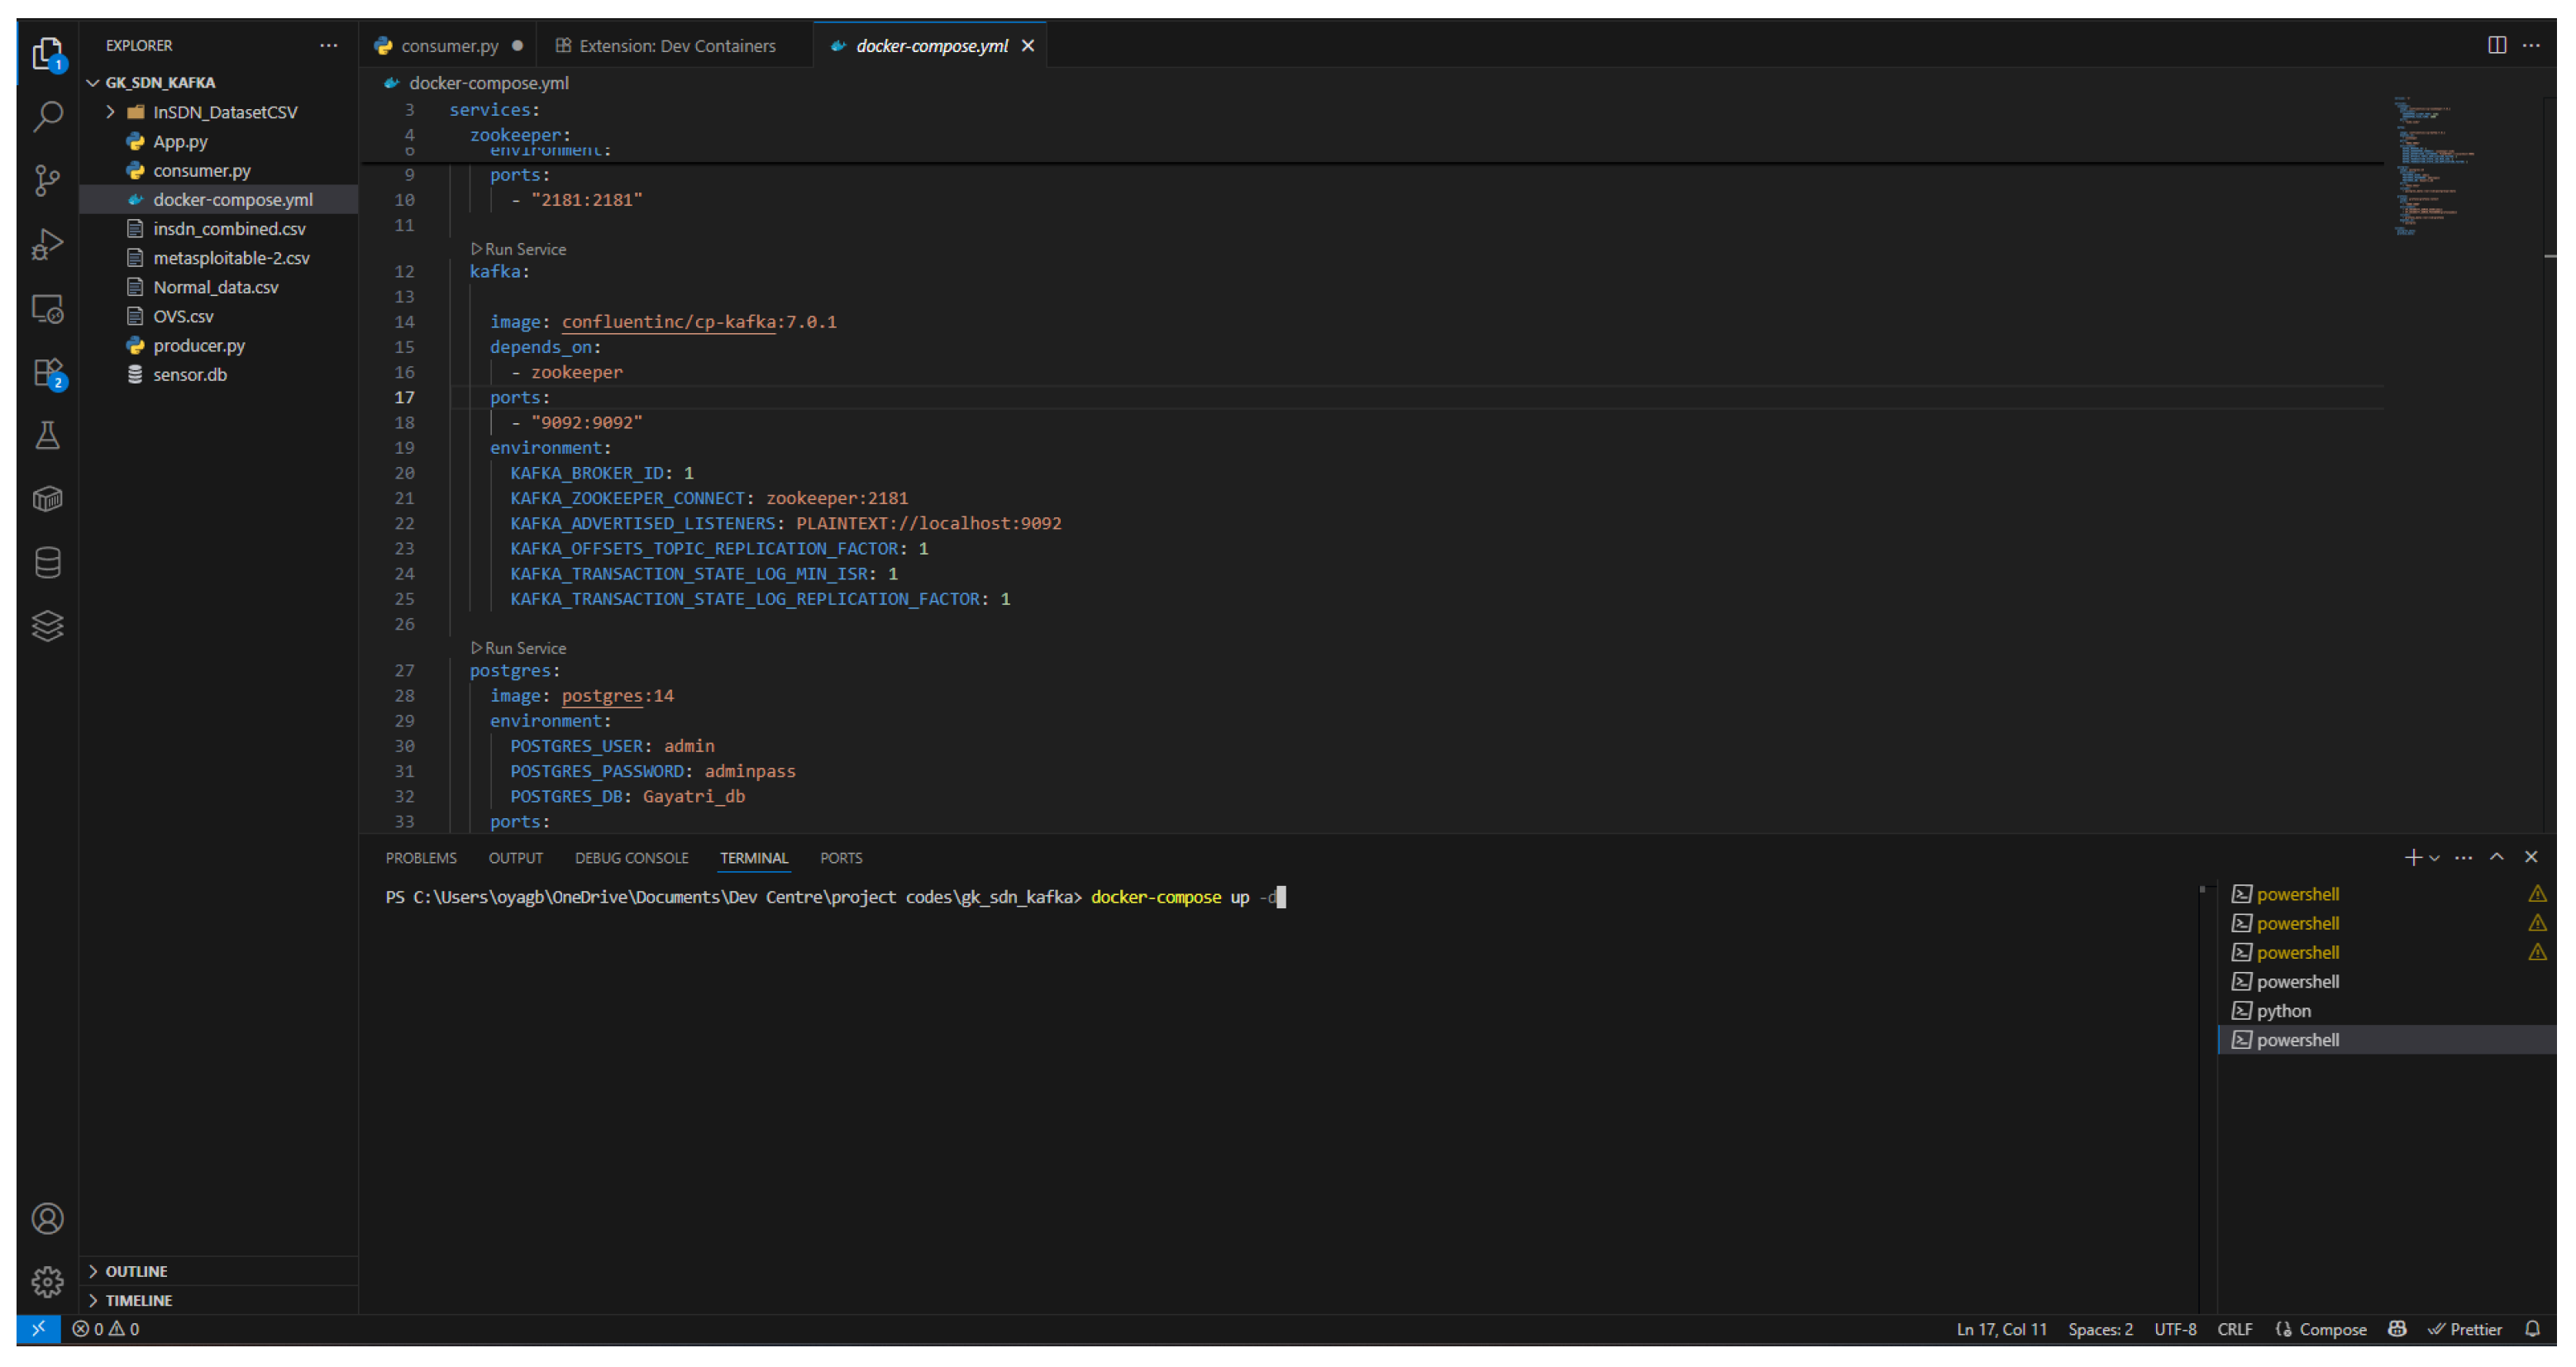2576x1367 pixels.
Task: Open the Search view in activity bar
Action: [48, 117]
